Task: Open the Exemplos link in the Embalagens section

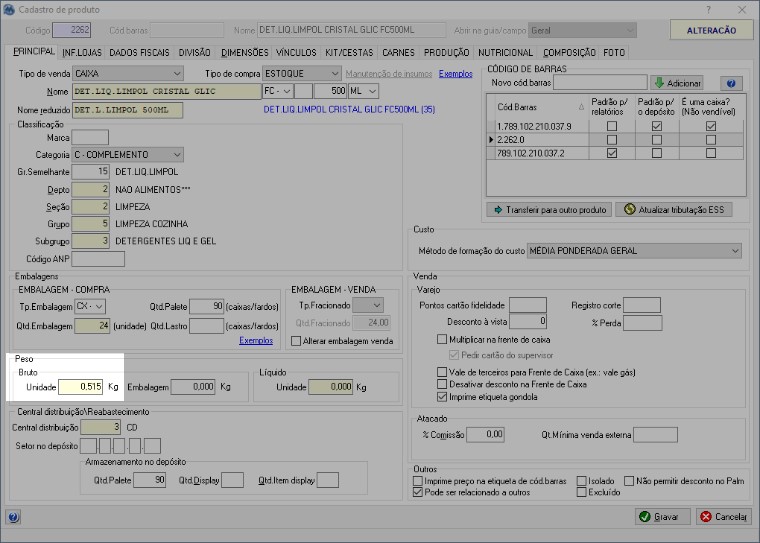Action: pos(256,340)
